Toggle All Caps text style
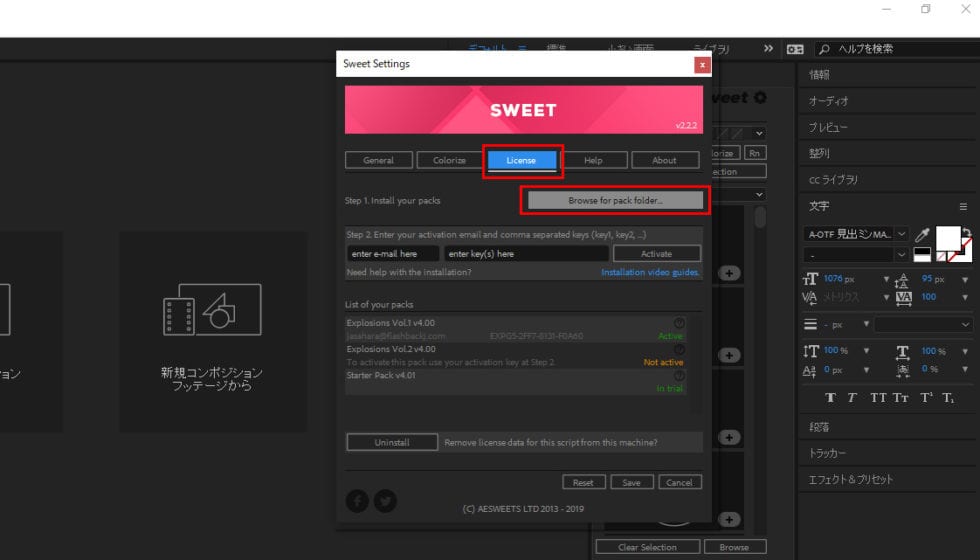 (x=878, y=398)
